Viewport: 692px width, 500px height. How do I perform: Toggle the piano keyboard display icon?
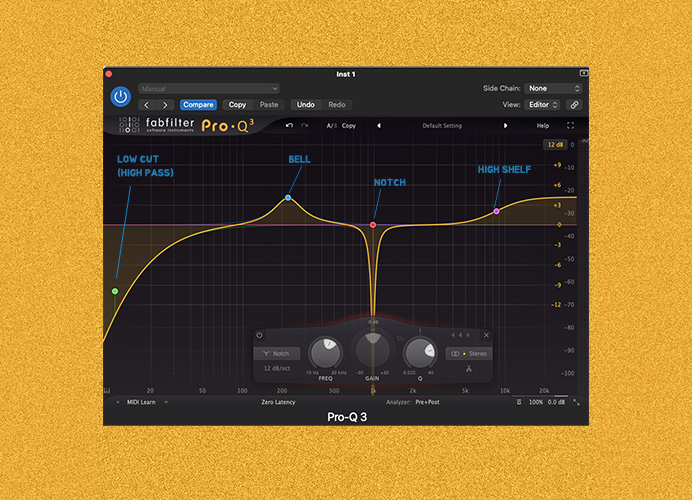107,391
